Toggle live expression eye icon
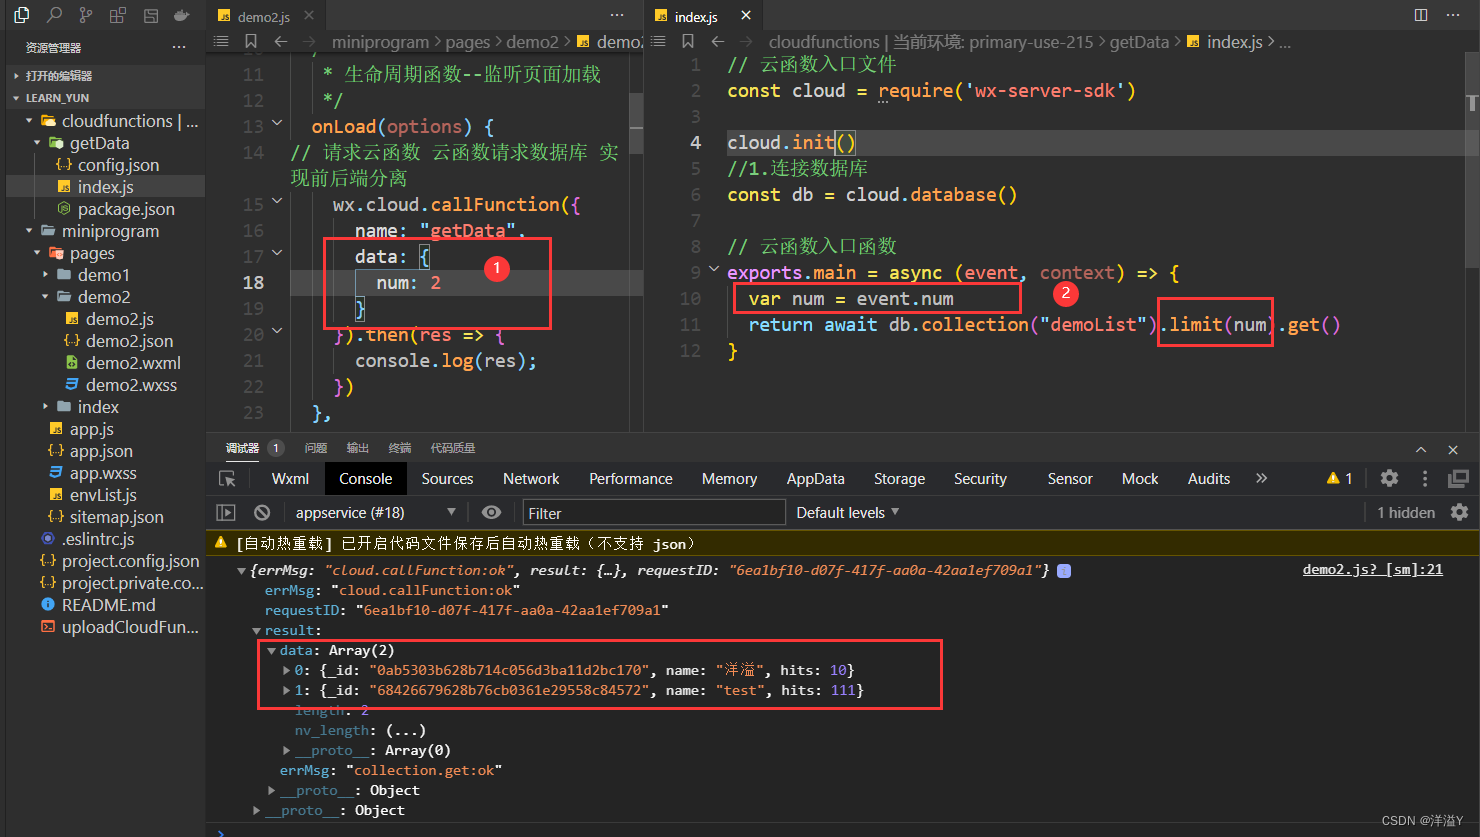 click(x=491, y=512)
